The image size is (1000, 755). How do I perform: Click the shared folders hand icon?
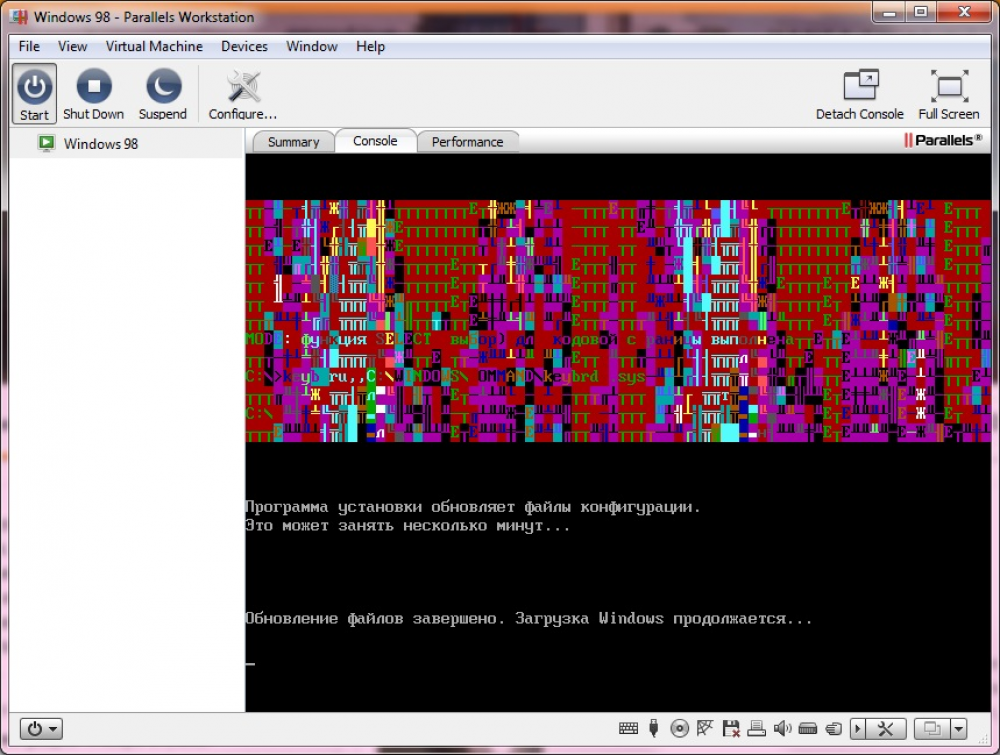tap(834, 728)
